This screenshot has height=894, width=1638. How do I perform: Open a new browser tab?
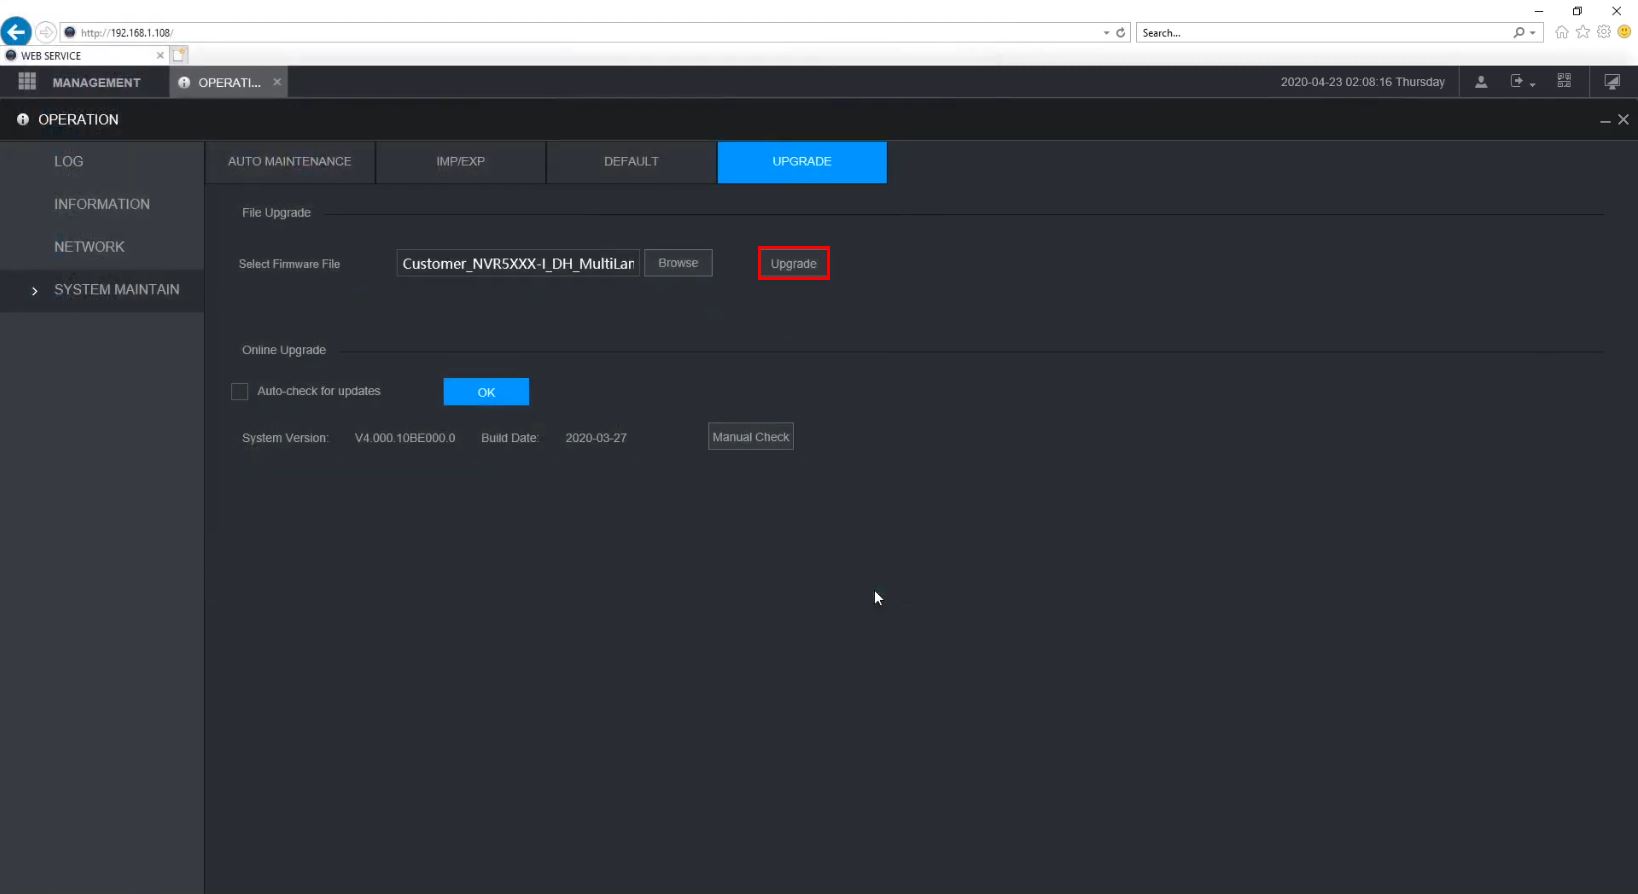[x=179, y=55]
